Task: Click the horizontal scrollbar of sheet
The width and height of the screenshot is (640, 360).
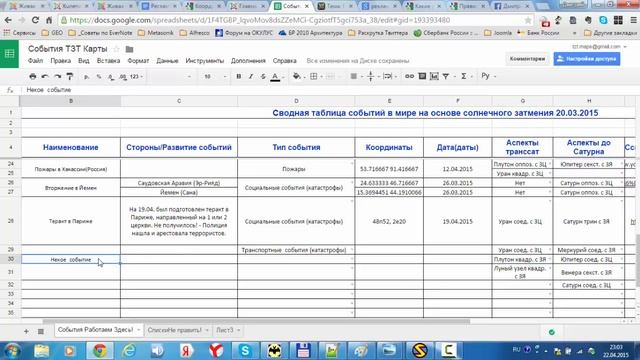Action: (x=256, y=322)
